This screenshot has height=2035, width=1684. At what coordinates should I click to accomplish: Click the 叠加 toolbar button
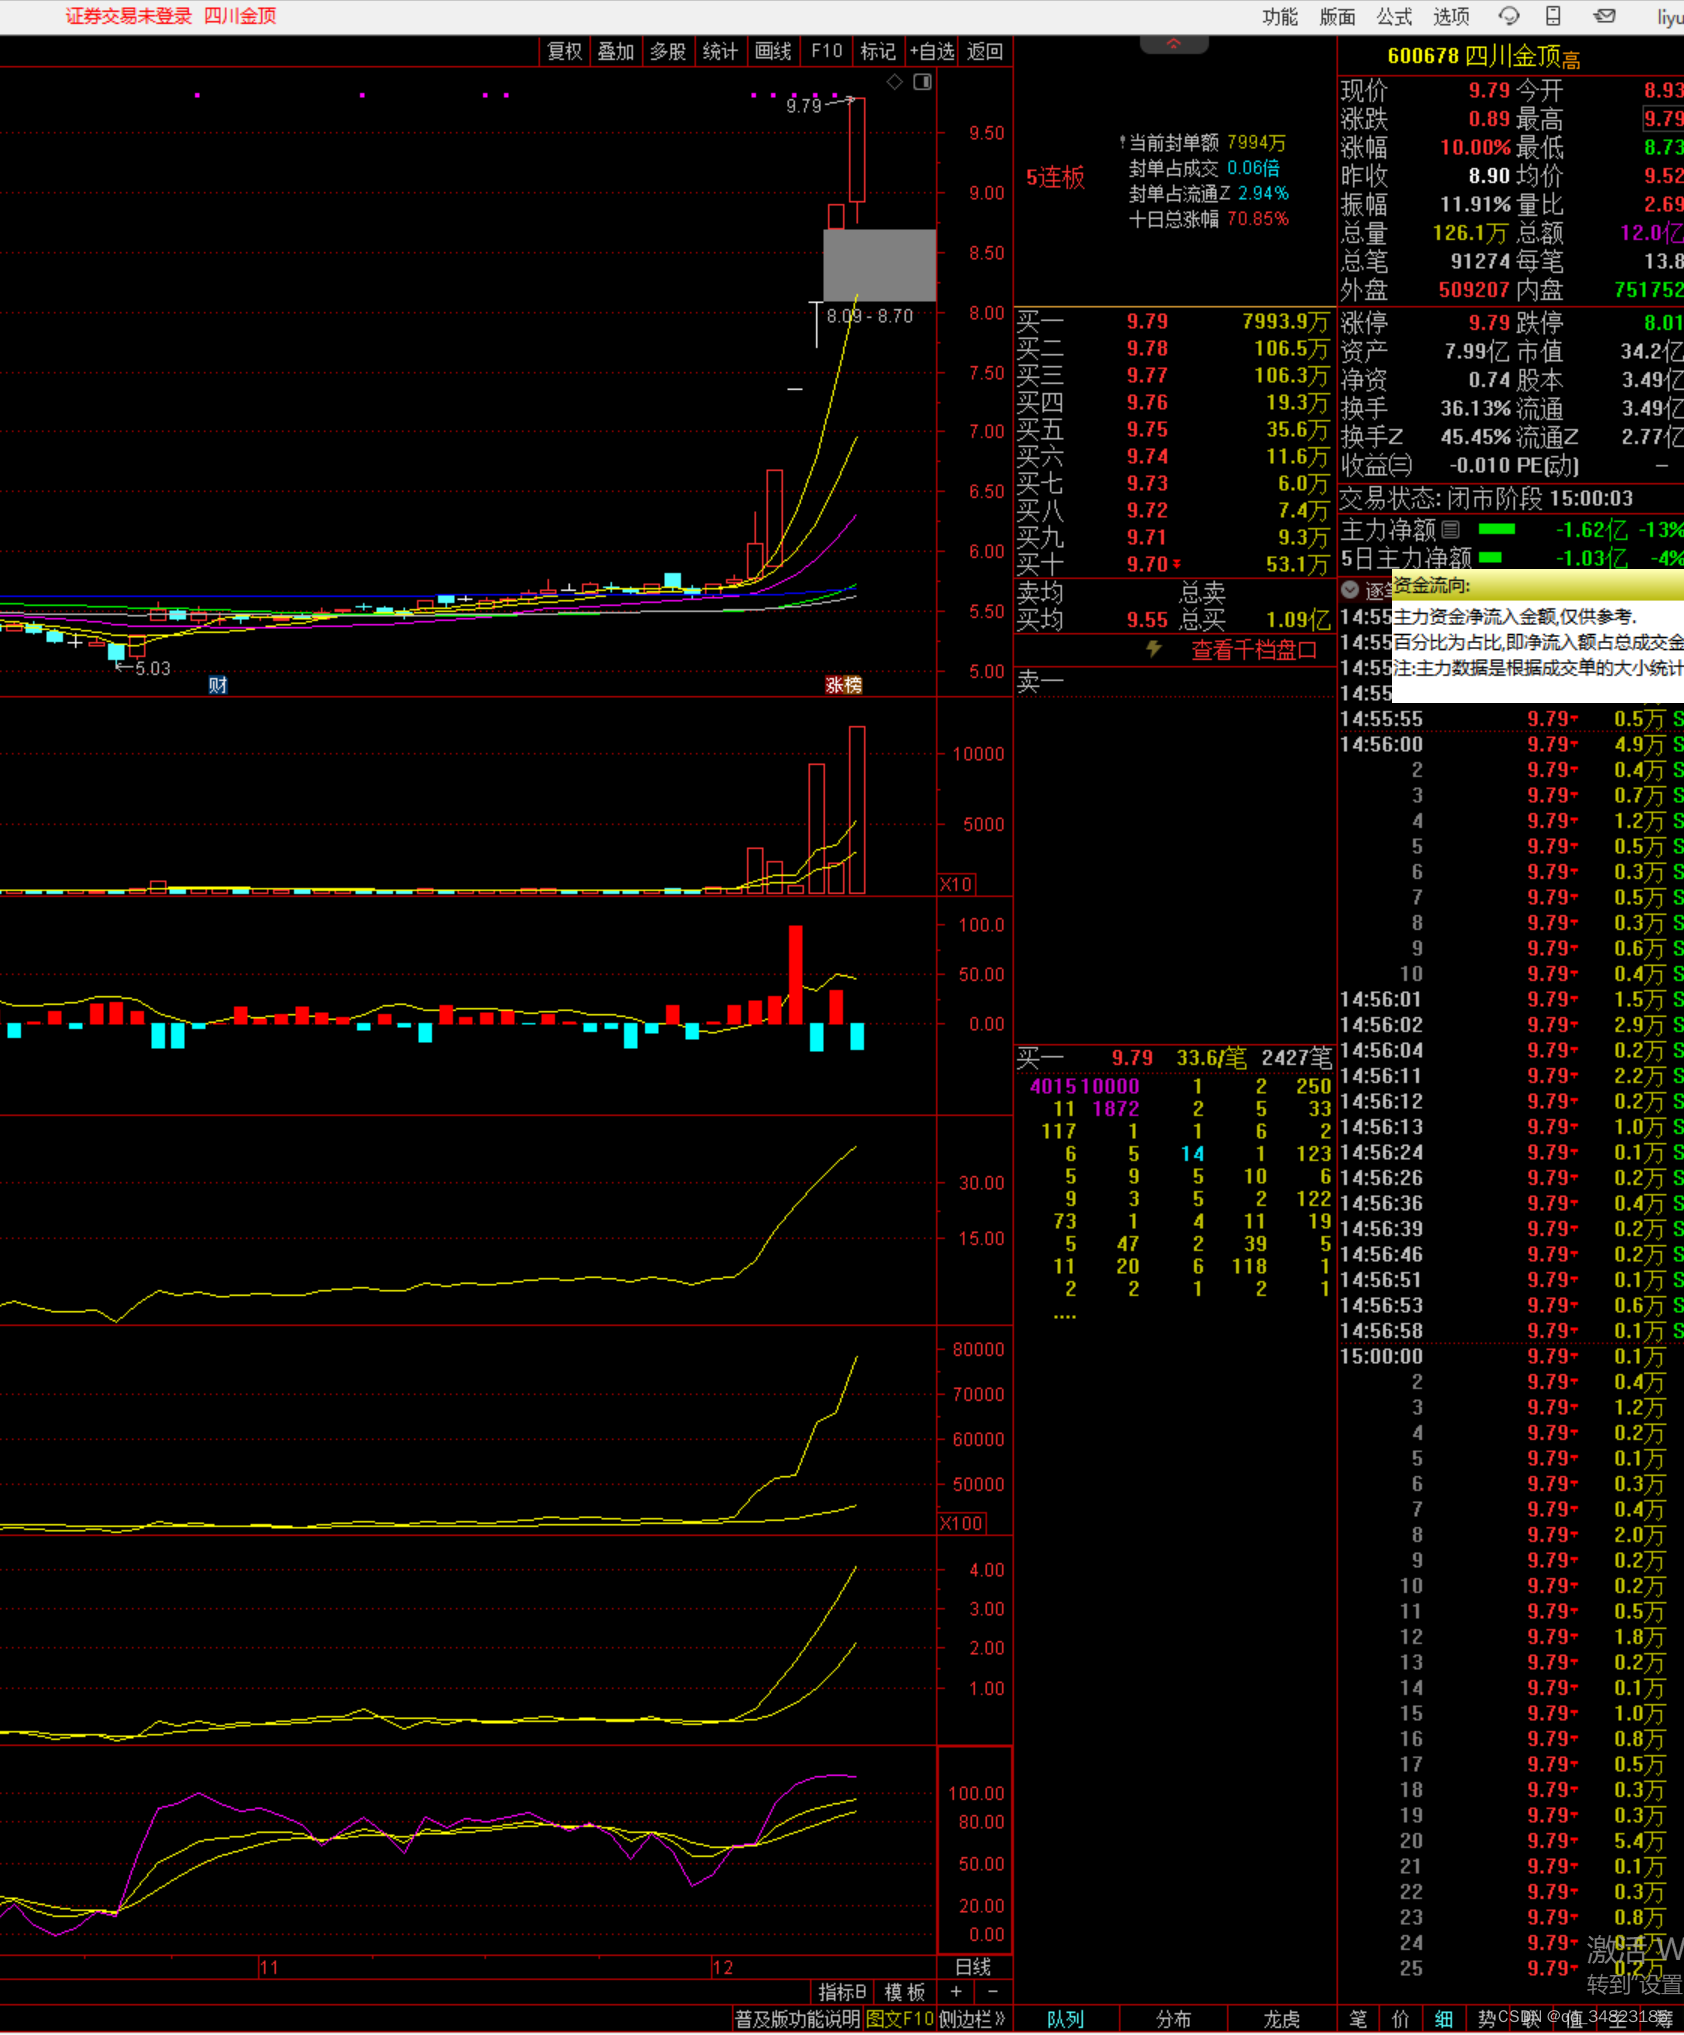pos(616,51)
